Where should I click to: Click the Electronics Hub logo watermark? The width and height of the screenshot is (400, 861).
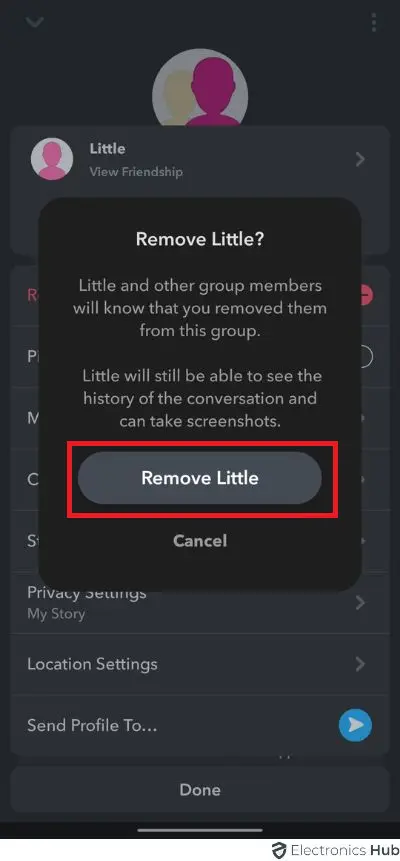pos(336,850)
